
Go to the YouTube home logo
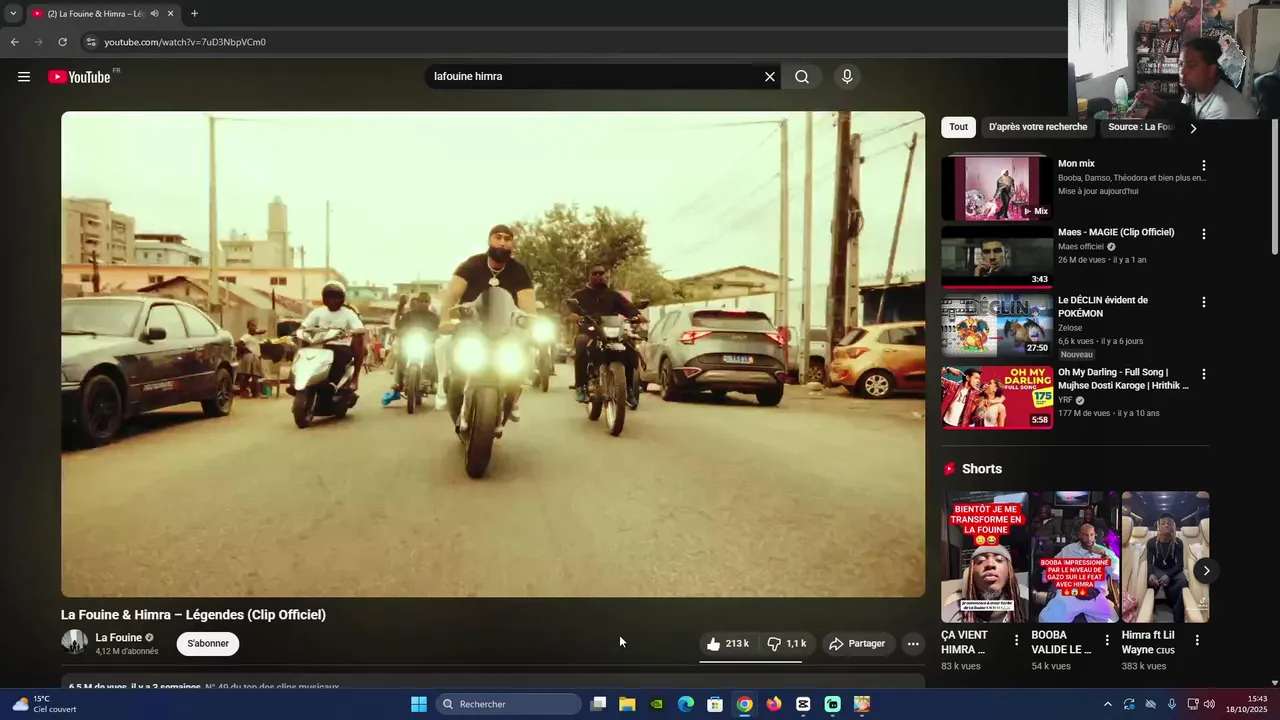[x=79, y=77]
